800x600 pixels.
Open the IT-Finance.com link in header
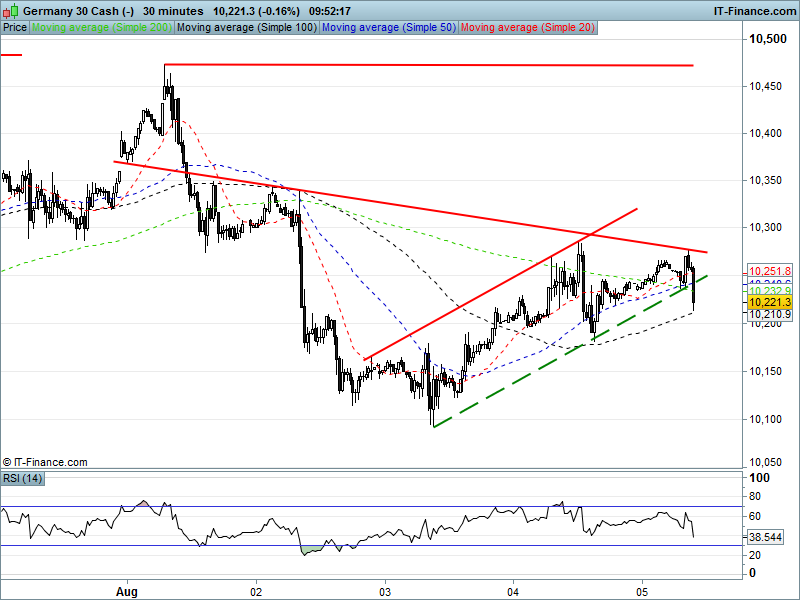[x=755, y=11]
